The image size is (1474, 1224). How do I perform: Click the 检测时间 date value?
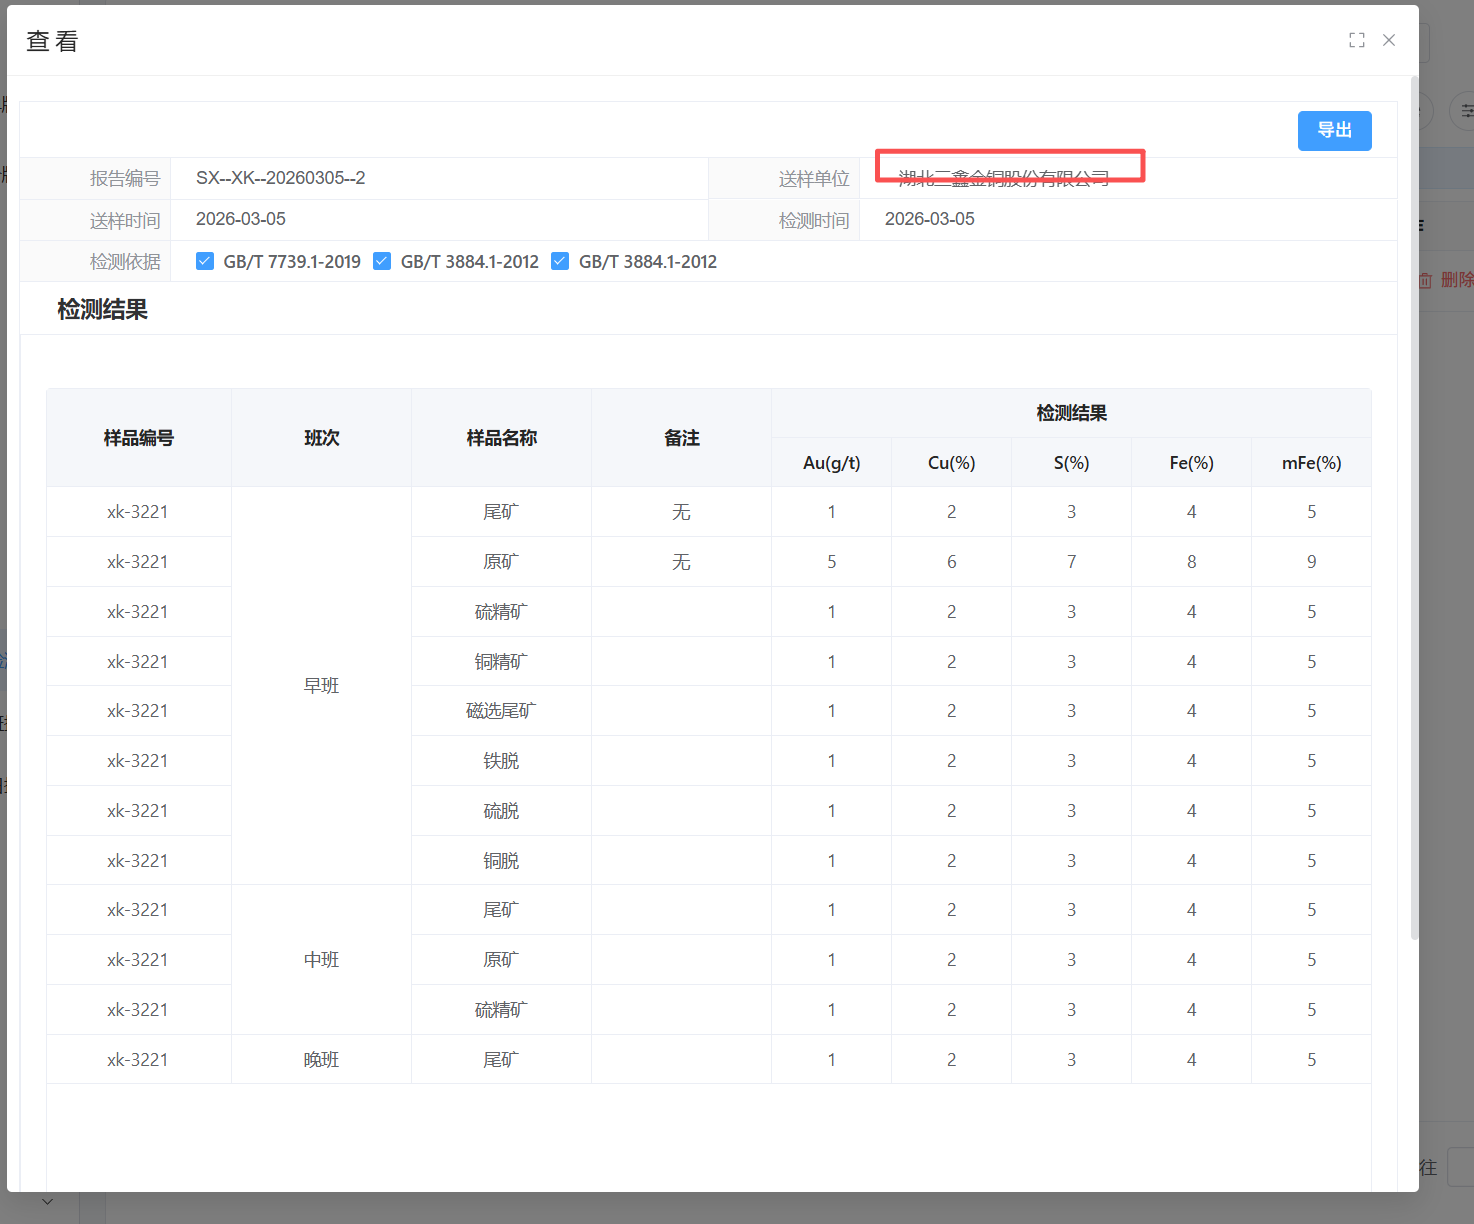click(929, 219)
